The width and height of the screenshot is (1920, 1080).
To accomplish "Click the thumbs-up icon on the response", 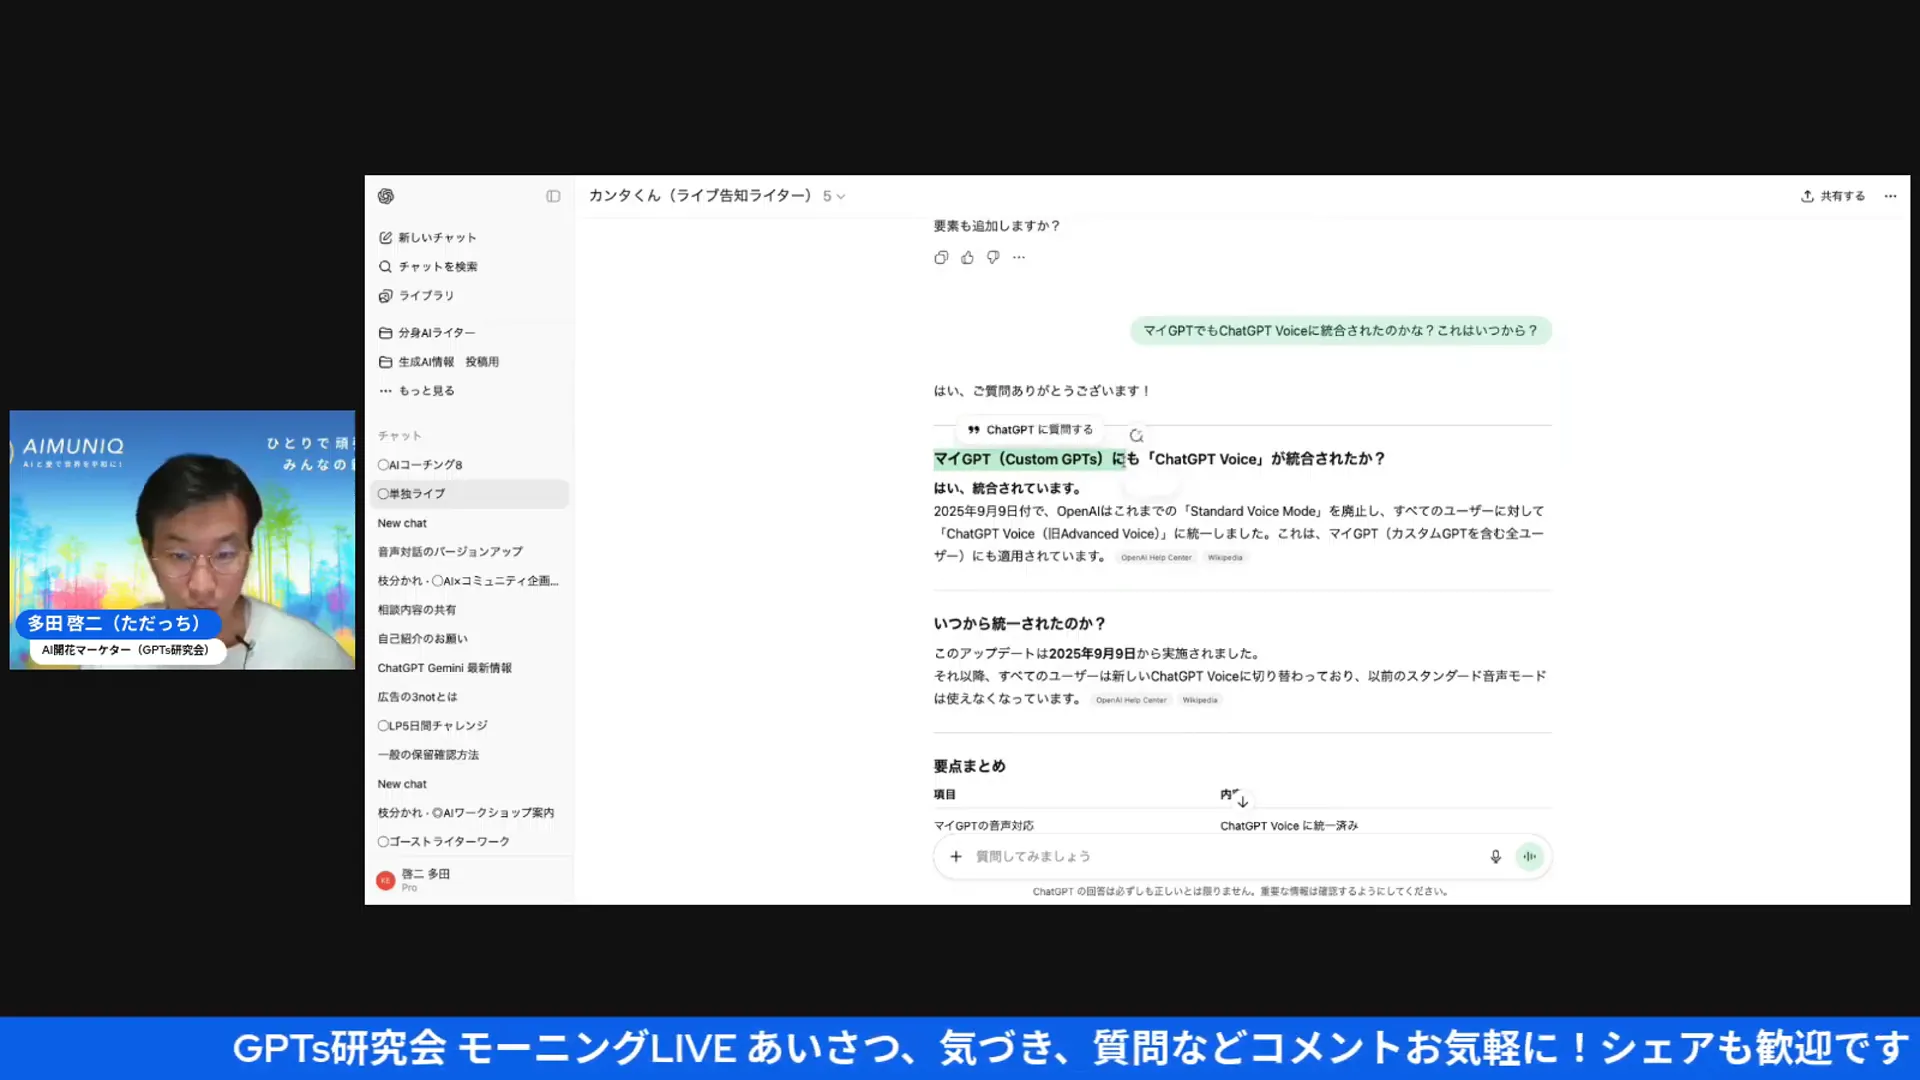I will (967, 257).
